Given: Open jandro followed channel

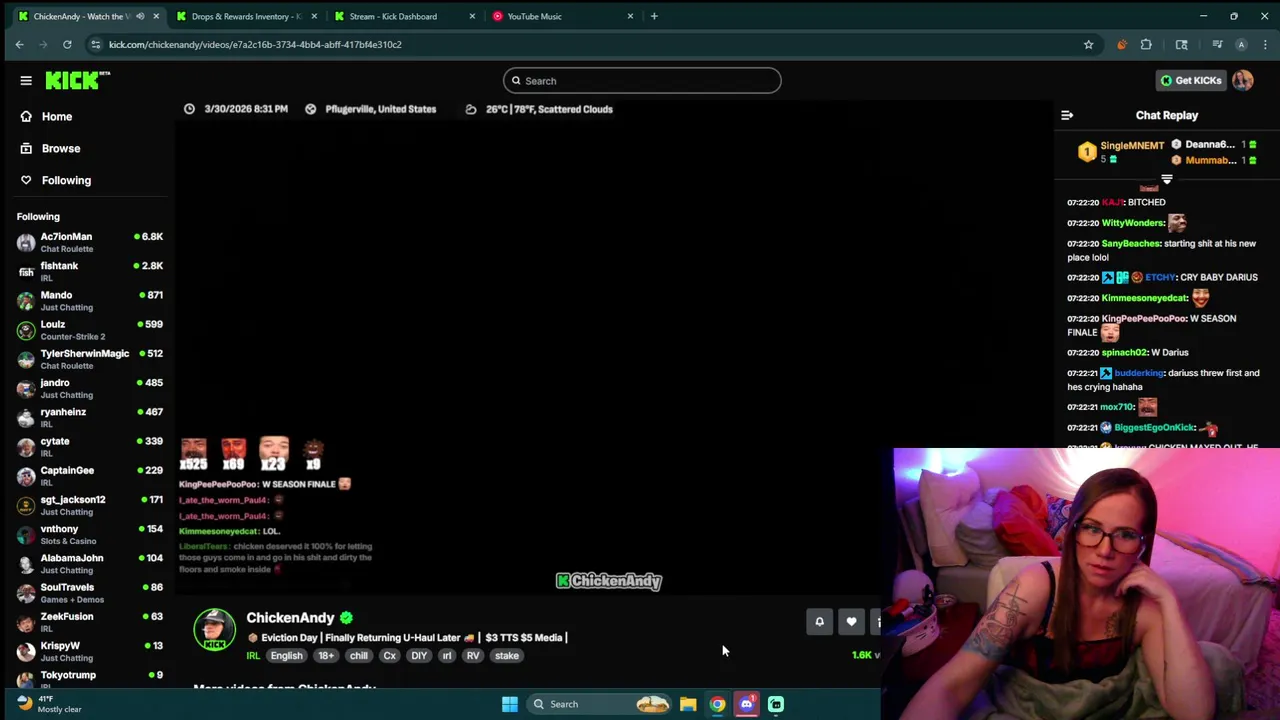Looking at the screenshot, I should (90, 388).
